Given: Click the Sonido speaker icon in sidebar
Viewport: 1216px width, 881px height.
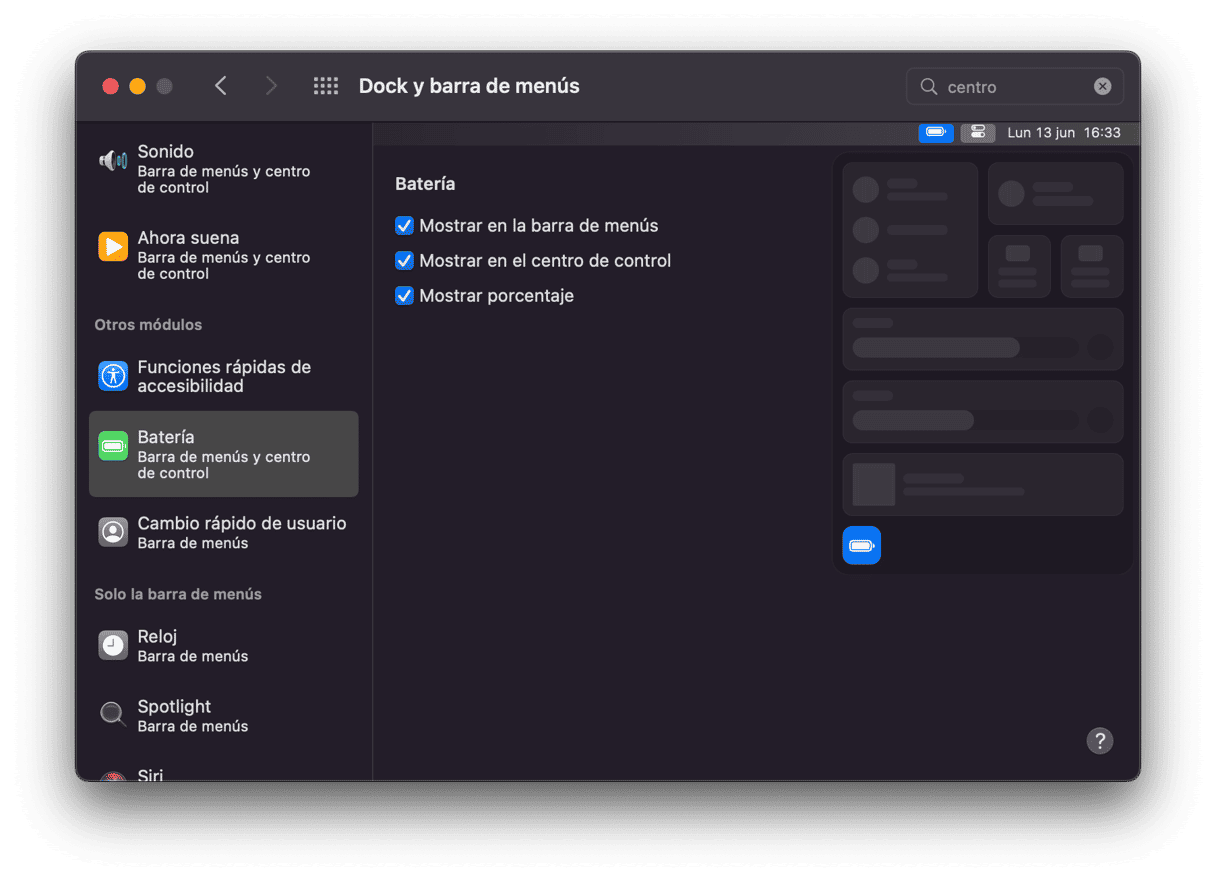Looking at the screenshot, I should pos(113,160).
